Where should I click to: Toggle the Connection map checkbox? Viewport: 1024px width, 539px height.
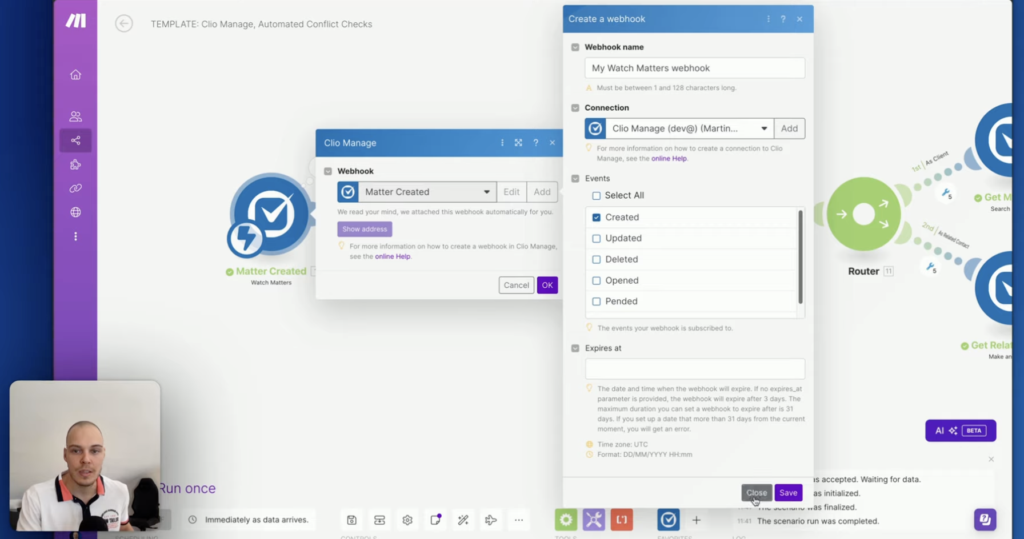point(575,108)
